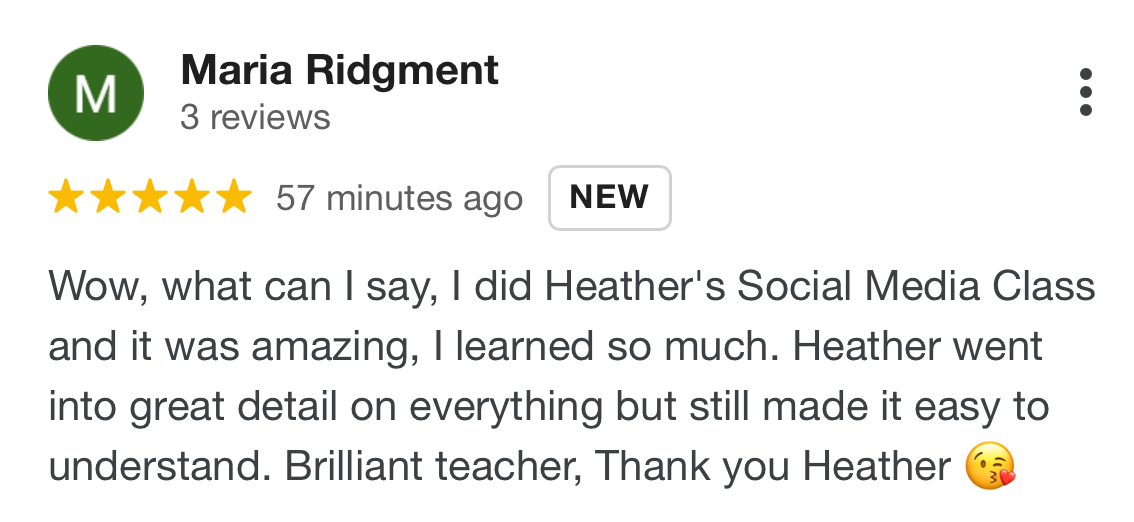View the reviewer's "3 reviews" link
1134x522 pixels.
tap(255, 118)
